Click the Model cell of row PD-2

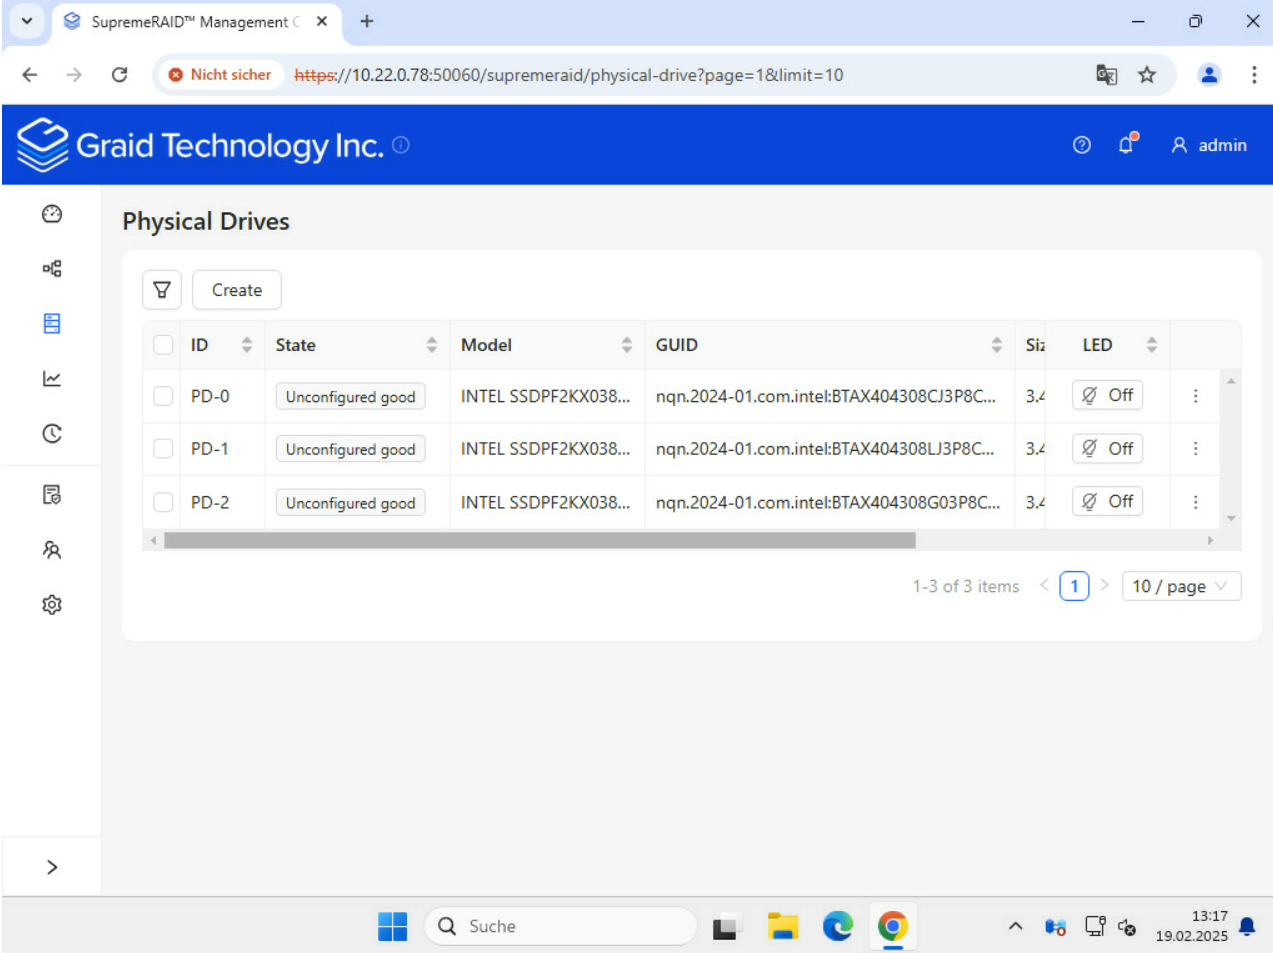[546, 502]
